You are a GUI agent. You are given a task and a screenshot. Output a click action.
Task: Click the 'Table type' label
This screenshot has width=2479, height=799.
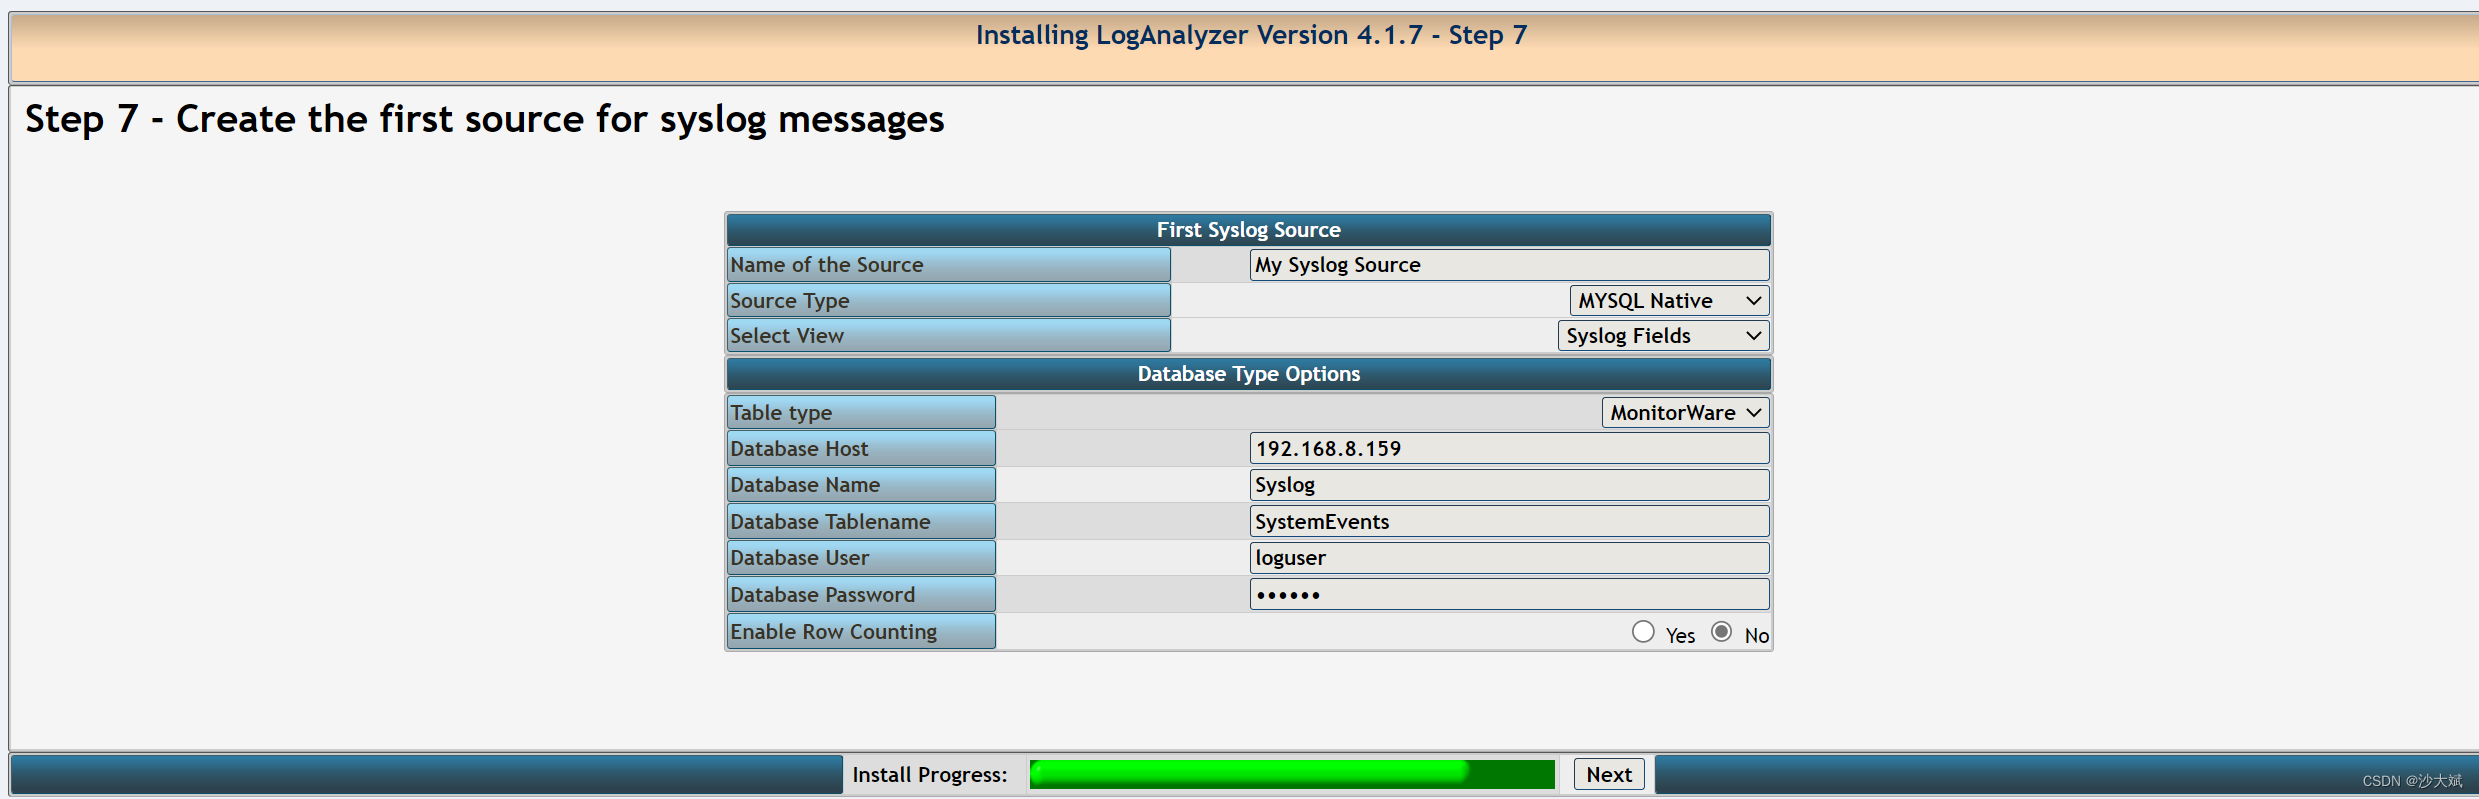click(861, 413)
